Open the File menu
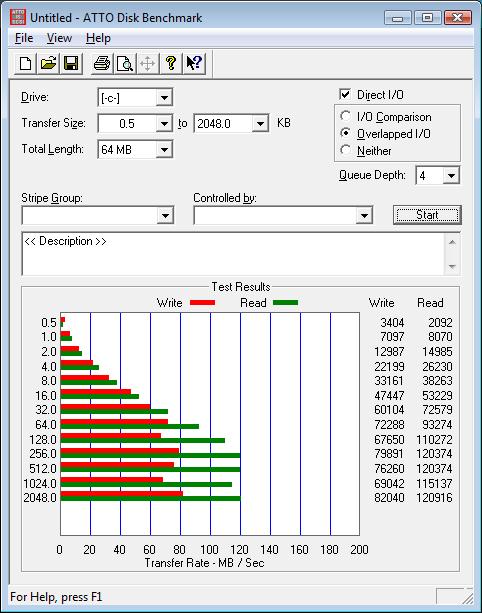The height and width of the screenshot is (613, 482). 24,38
